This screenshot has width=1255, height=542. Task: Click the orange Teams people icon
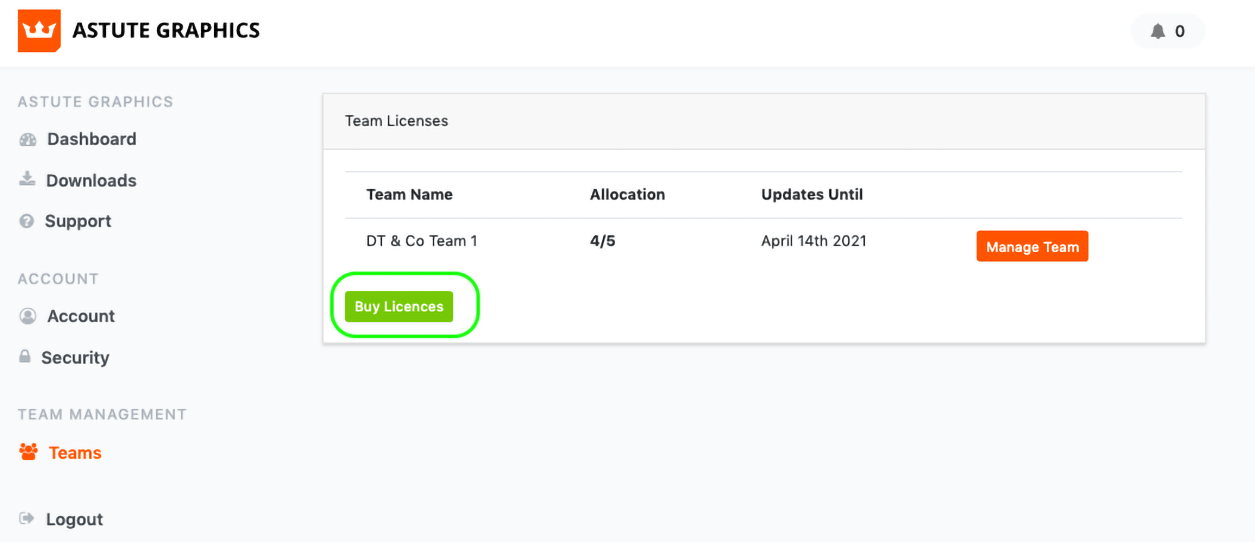pos(28,453)
